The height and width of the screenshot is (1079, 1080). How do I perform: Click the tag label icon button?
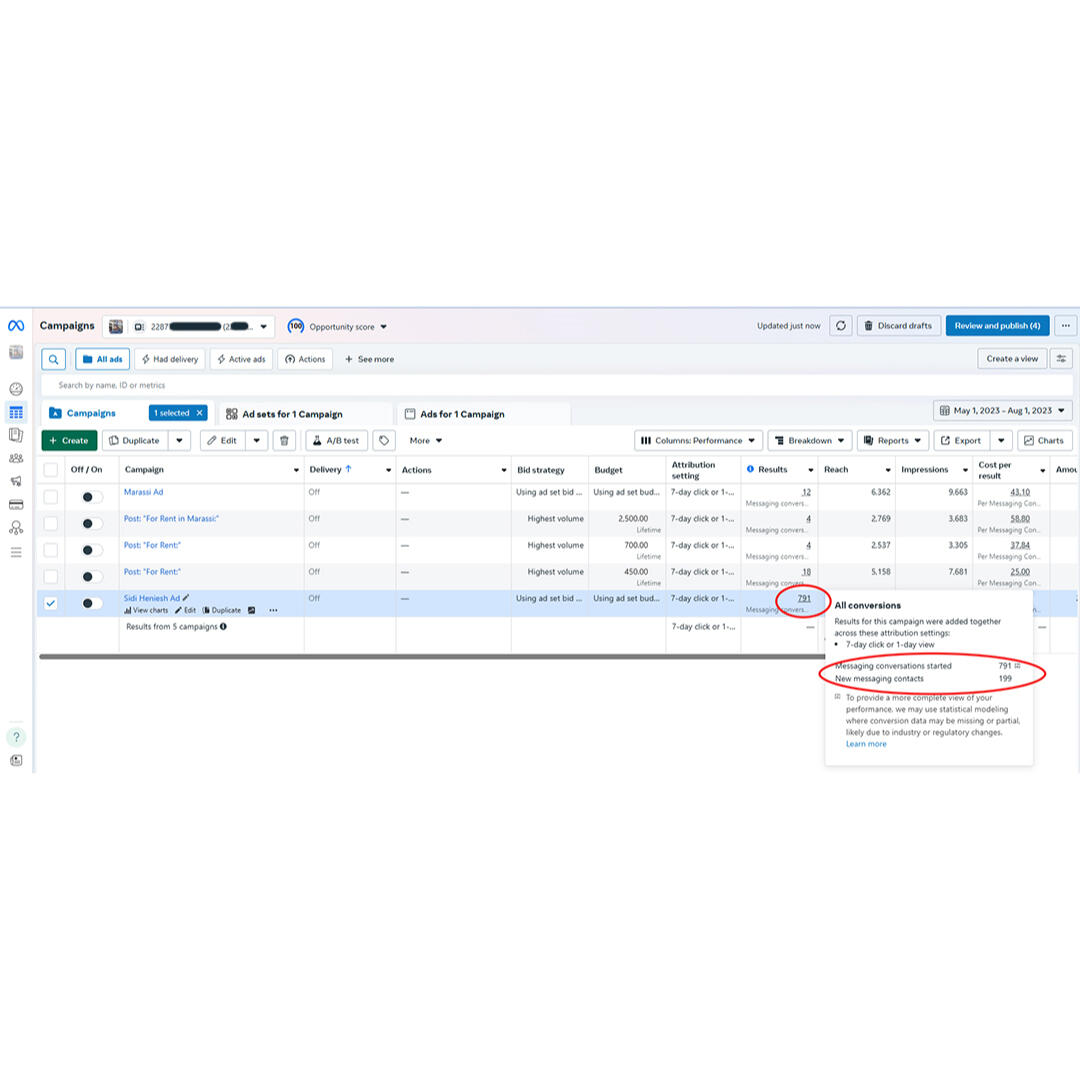[384, 441]
